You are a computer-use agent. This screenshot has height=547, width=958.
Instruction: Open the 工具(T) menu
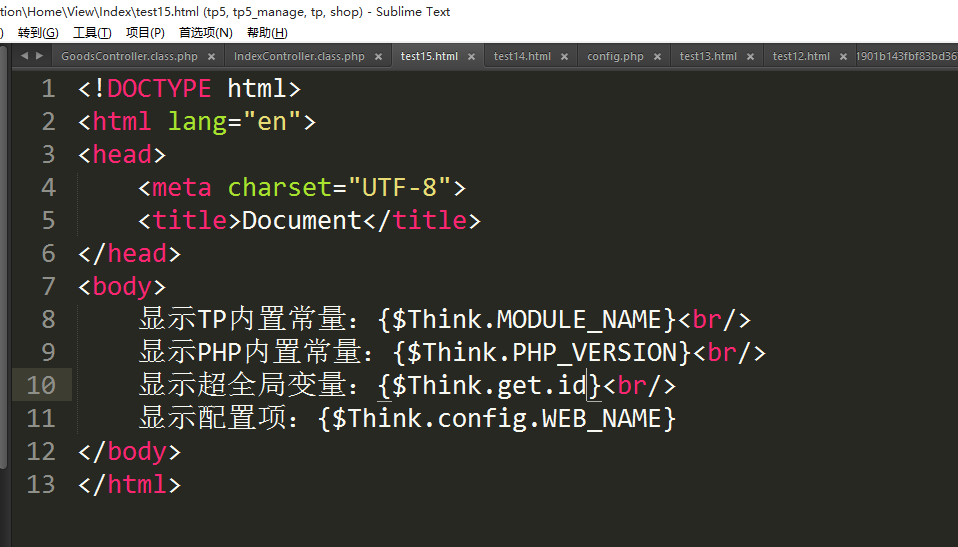[92, 33]
